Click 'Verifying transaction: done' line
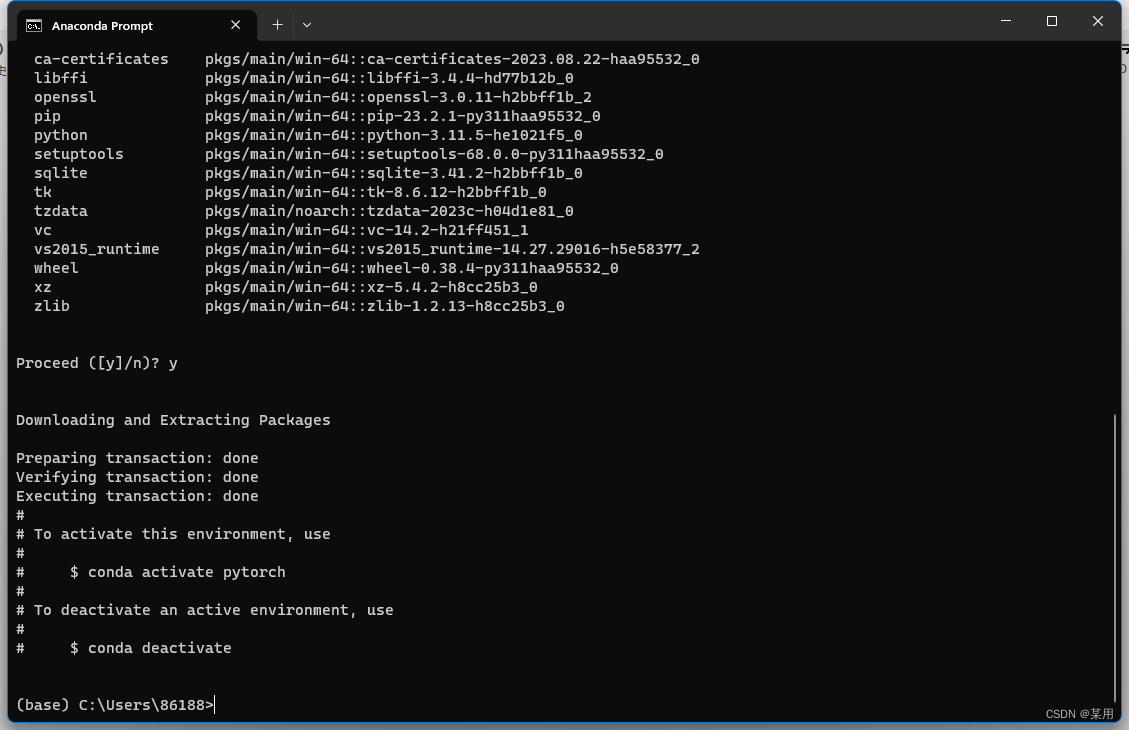Screen dimensions: 1129x730 137,477
